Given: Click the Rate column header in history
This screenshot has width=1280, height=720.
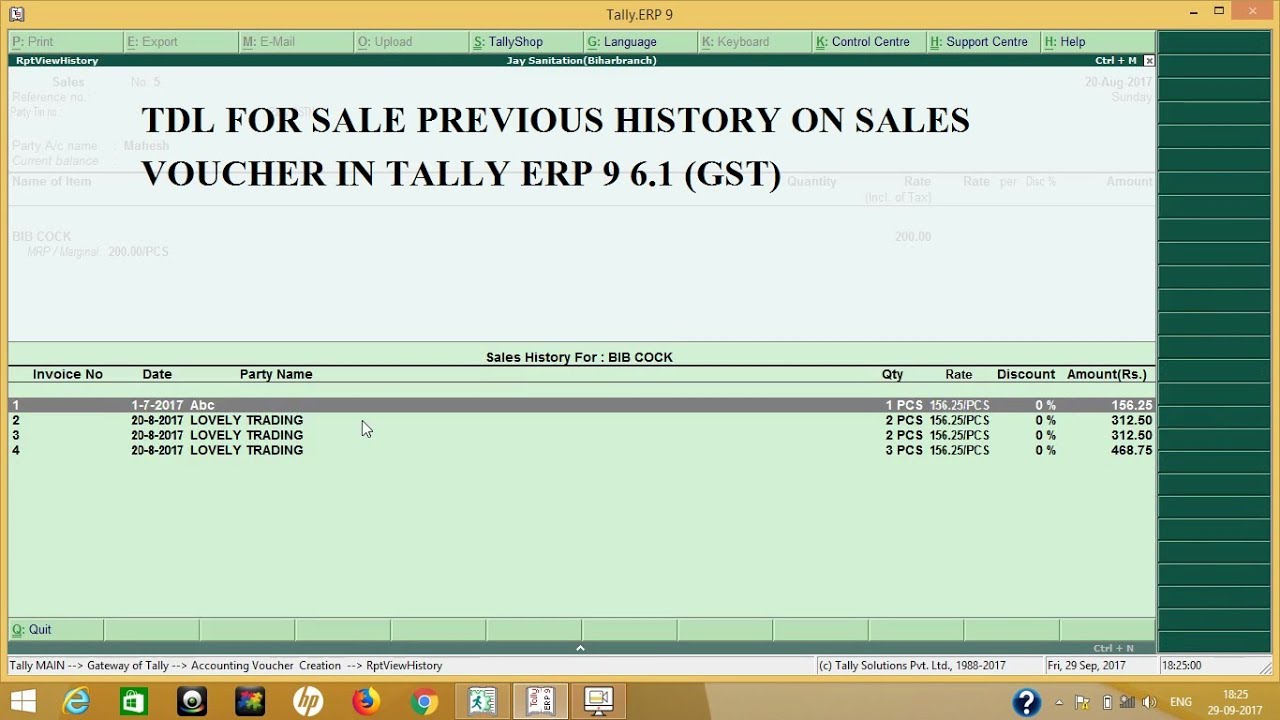Looking at the screenshot, I should [958, 374].
